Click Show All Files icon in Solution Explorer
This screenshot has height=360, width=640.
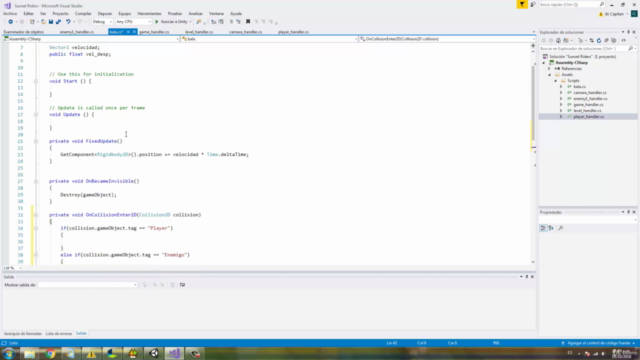click(x=614, y=40)
